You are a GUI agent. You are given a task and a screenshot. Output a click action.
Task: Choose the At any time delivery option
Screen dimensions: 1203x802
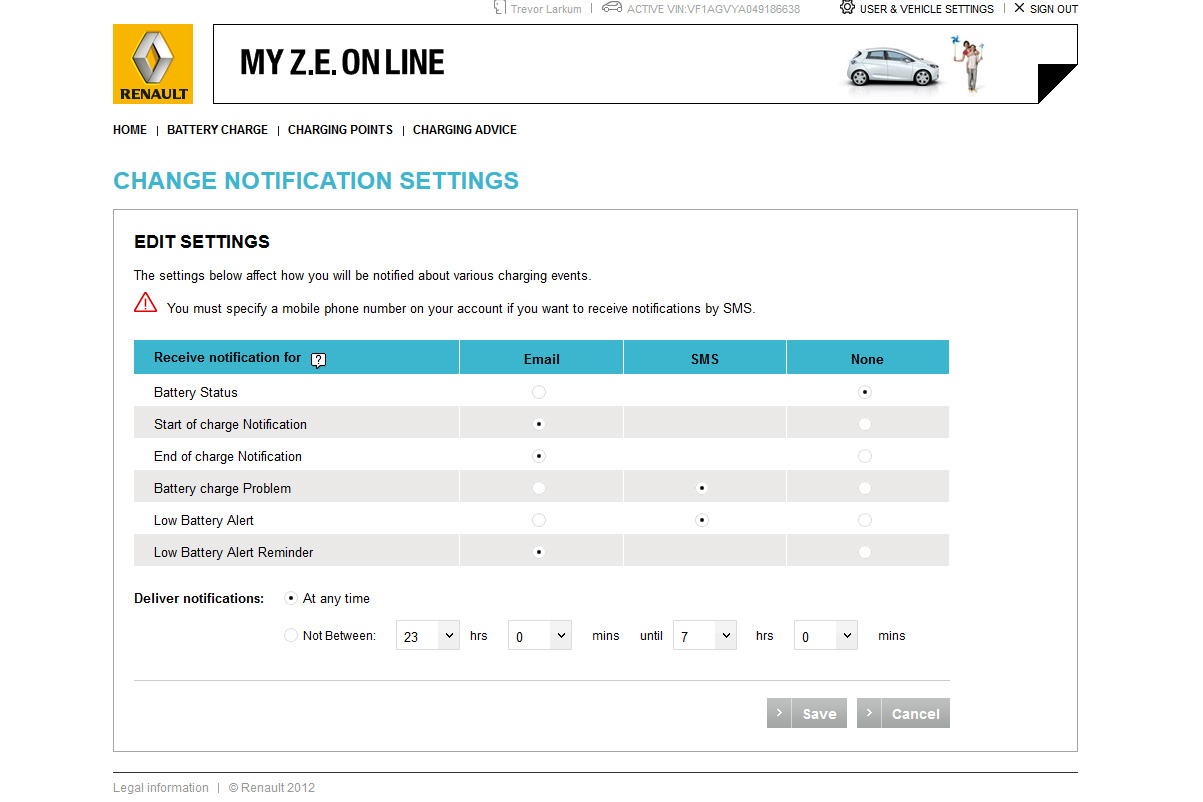pos(291,598)
